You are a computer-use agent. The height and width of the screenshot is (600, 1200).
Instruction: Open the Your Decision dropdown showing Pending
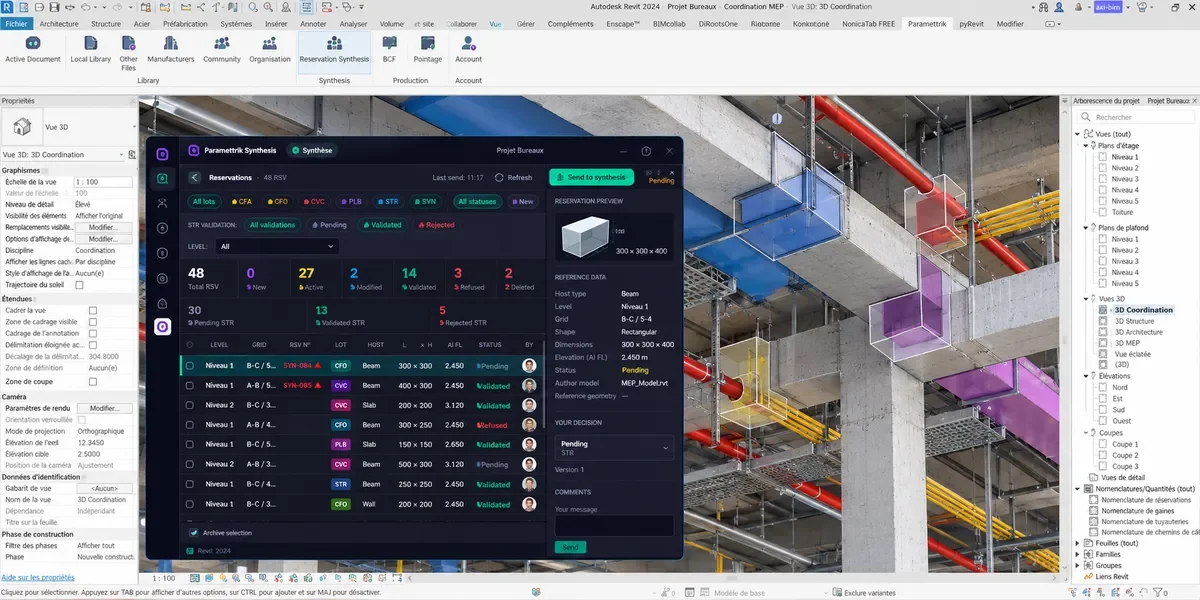614,448
